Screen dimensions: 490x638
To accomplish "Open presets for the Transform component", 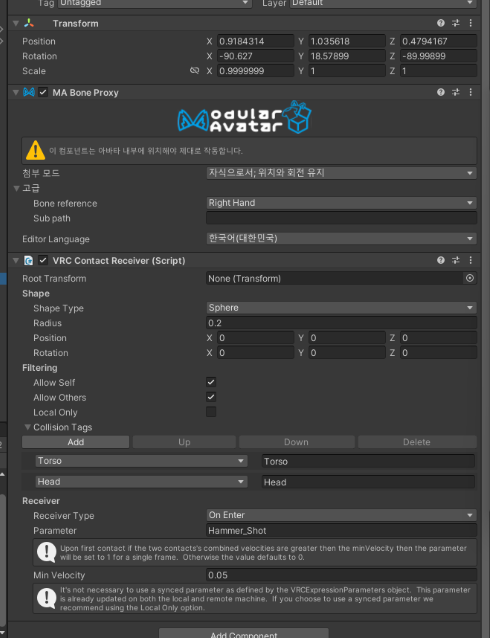I will tap(455, 23).
